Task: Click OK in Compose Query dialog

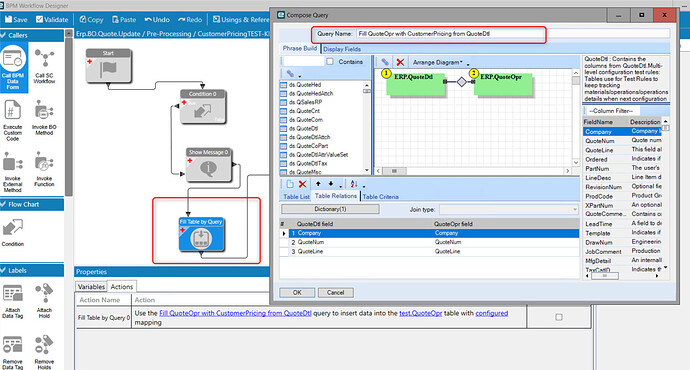Action: [297, 292]
